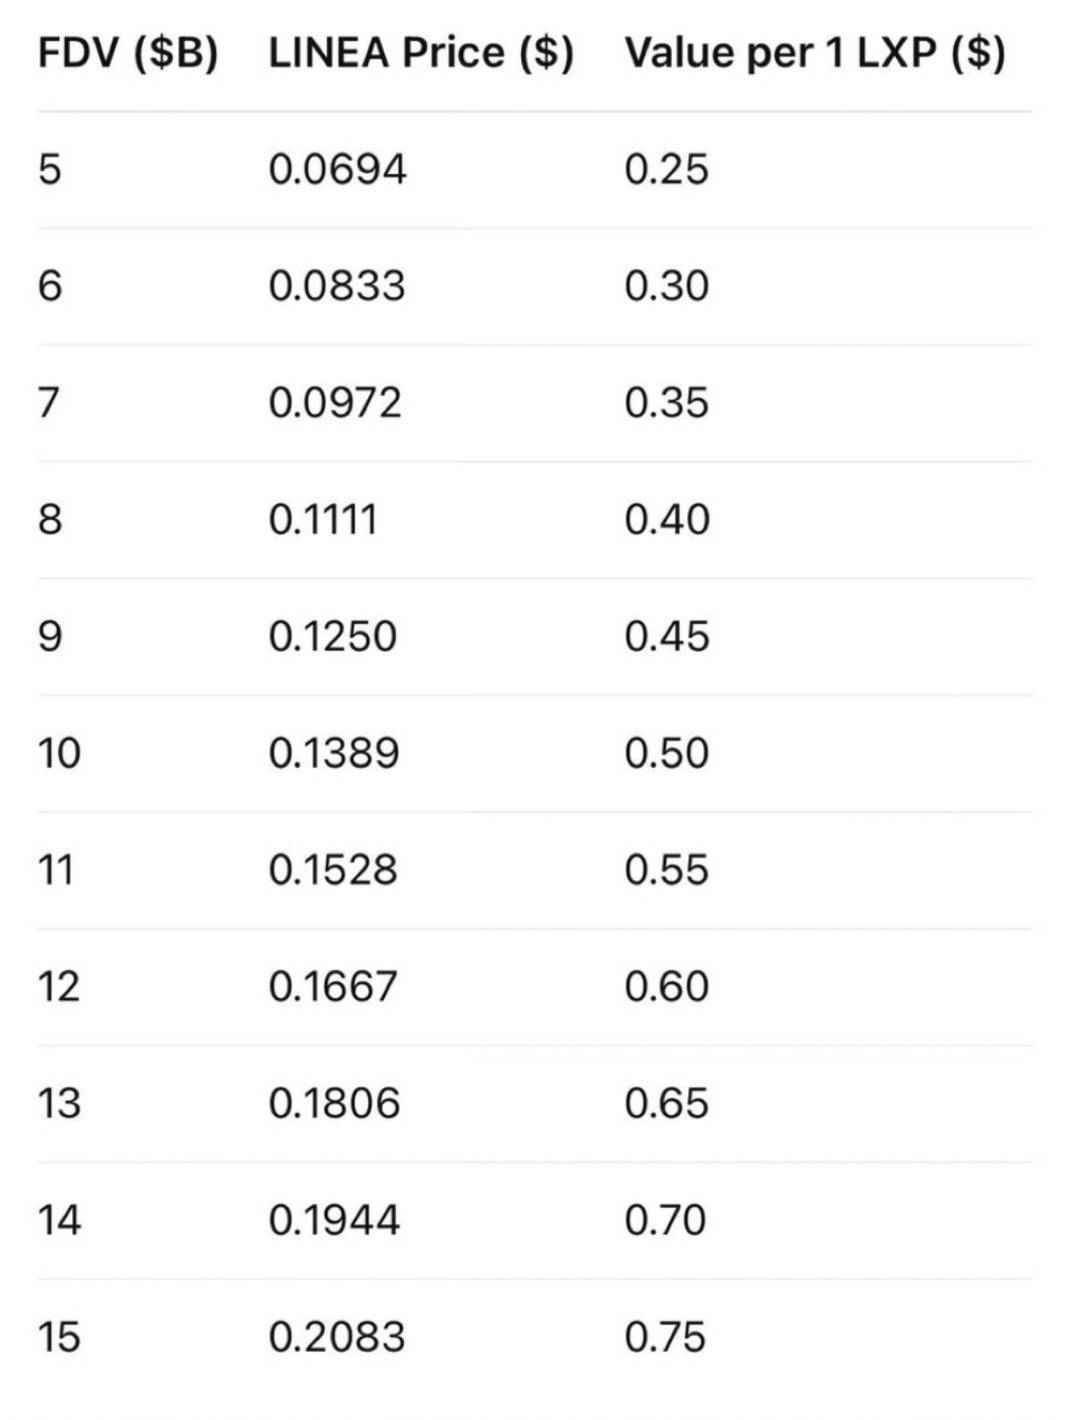Click the 0.0972 price cell
The height and width of the screenshot is (1420, 1080).
point(335,403)
